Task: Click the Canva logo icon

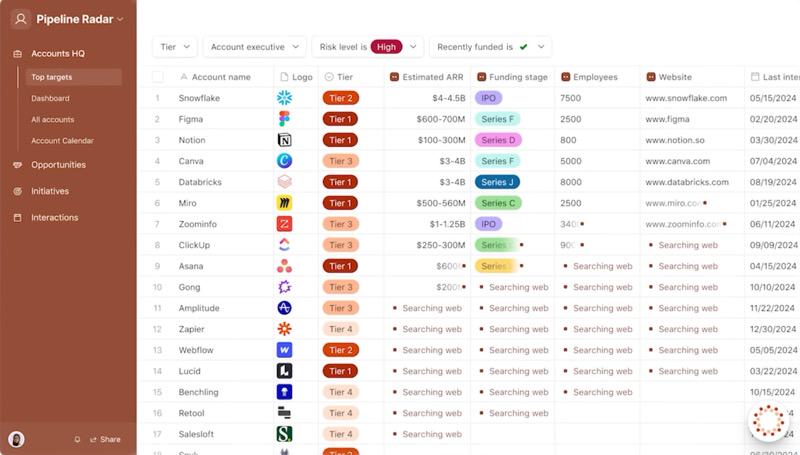Action: [284, 161]
